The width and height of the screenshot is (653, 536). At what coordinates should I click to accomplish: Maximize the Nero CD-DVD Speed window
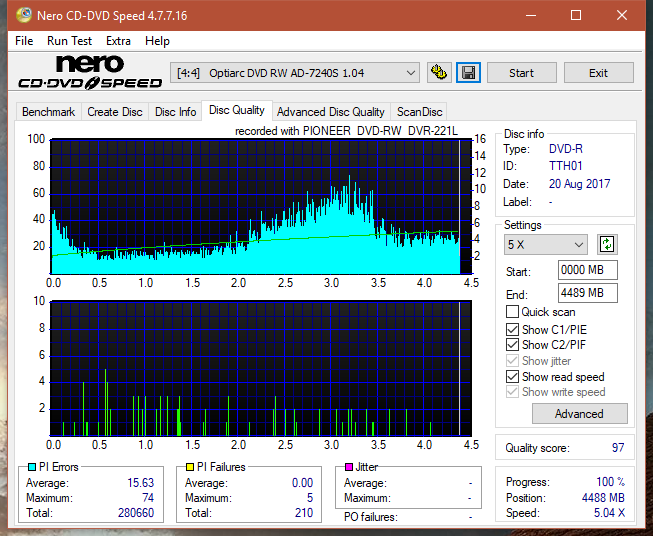(576, 15)
